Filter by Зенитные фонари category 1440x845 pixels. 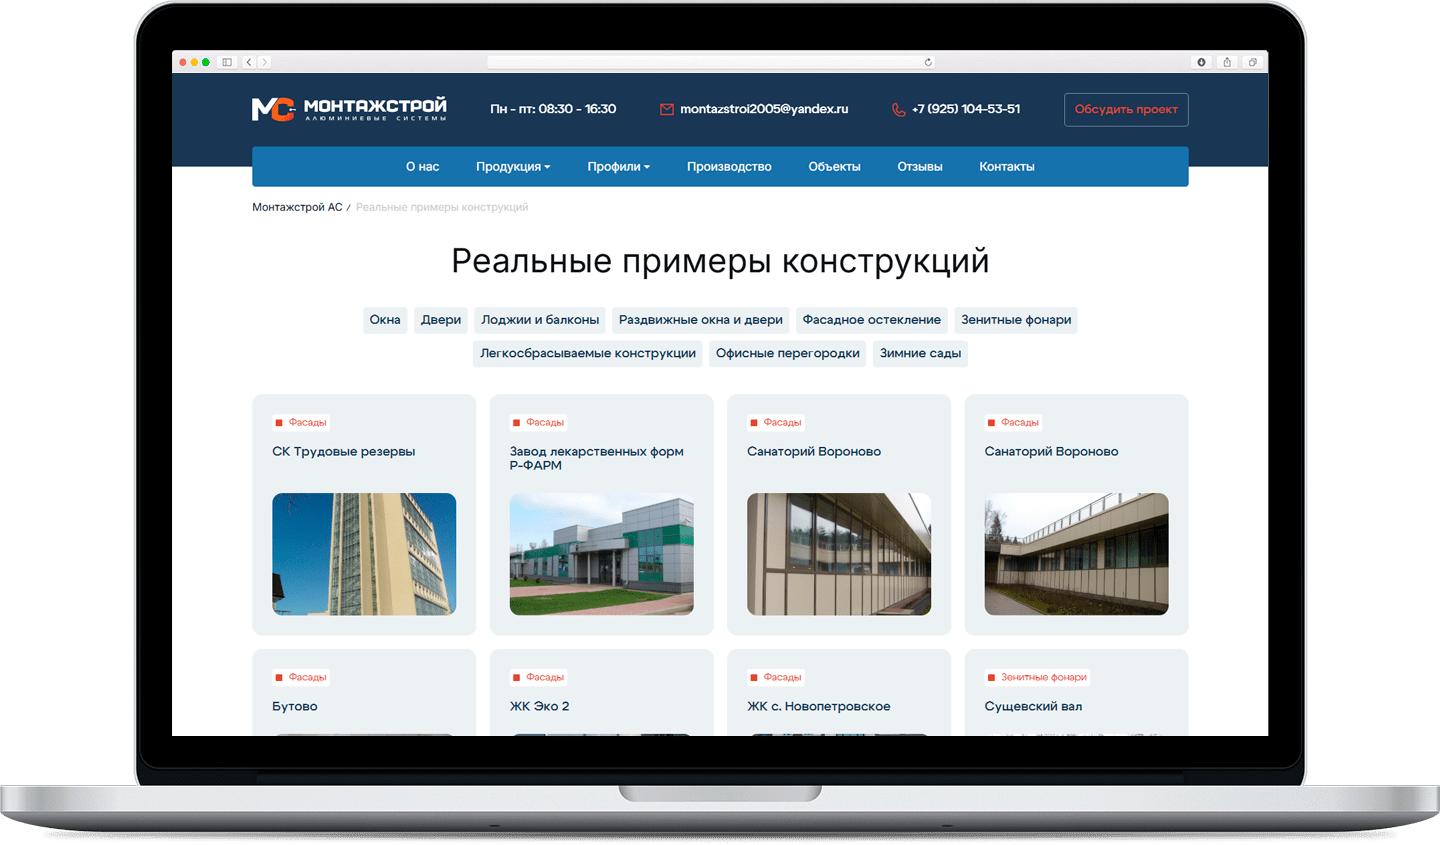[1016, 320]
